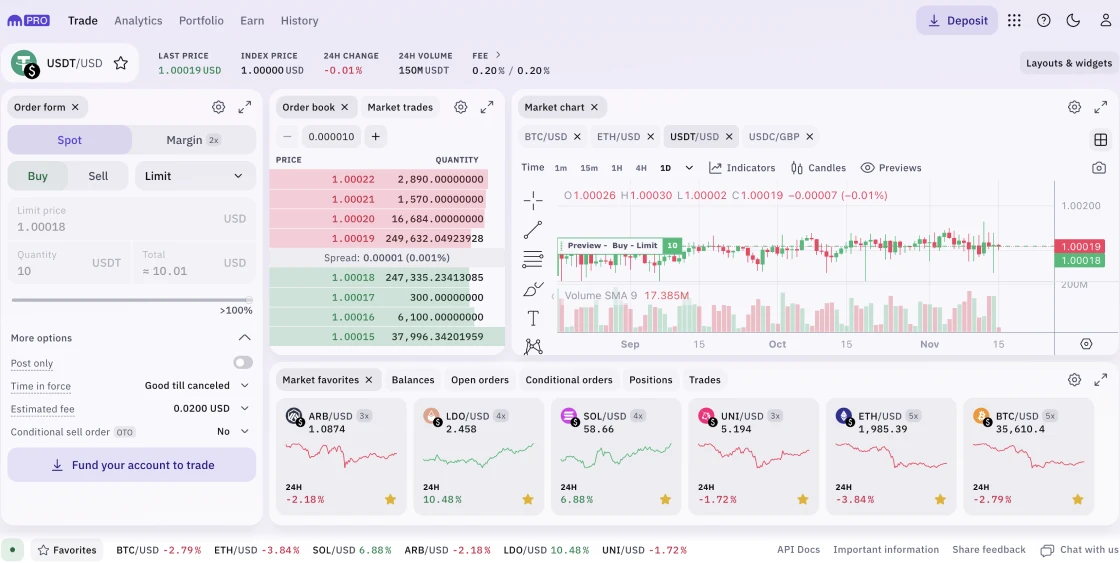Switch to the Balances tab
Viewport: 1120px width, 563px height.
413,380
